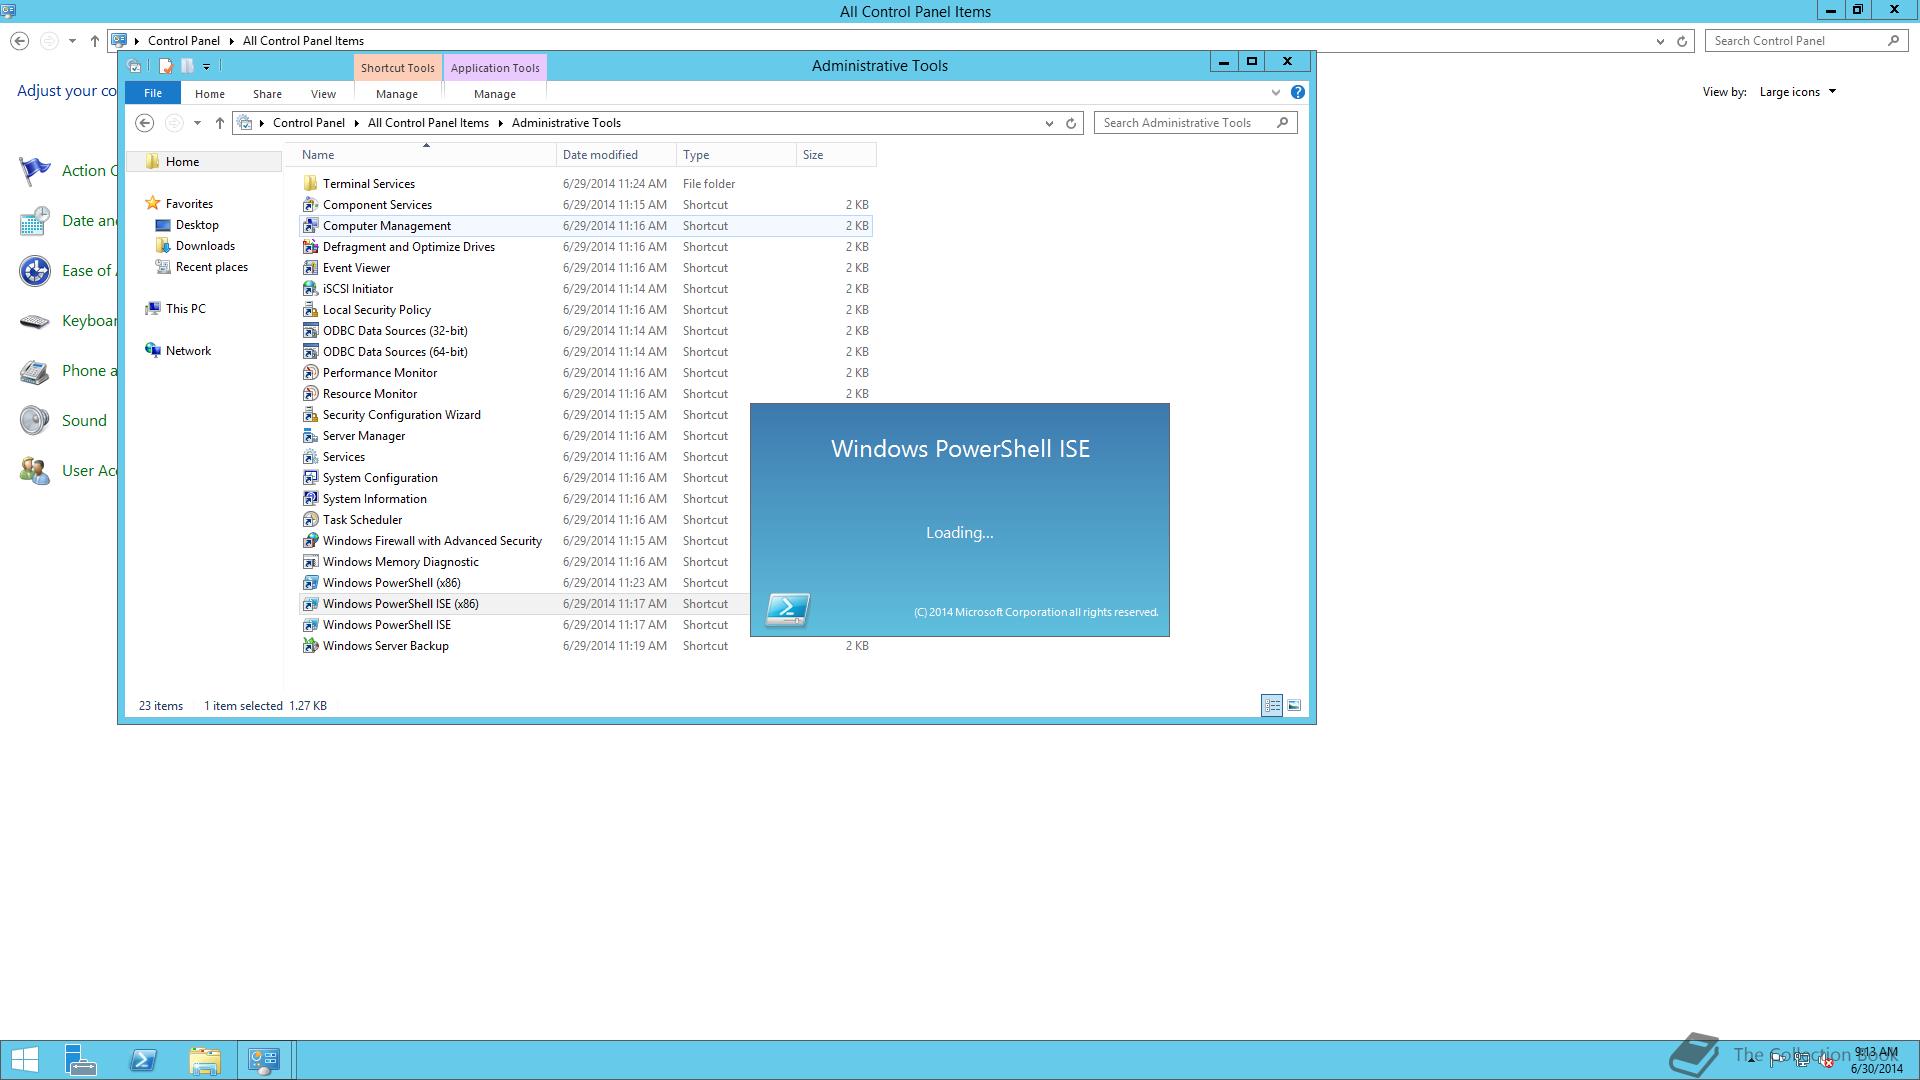Image resolution: width=1920 pixels, height=1080 pixels.
Task: Select the iSCSI Initiator shortcut icon
Action: pyautogui.click(x=310, y=289)
